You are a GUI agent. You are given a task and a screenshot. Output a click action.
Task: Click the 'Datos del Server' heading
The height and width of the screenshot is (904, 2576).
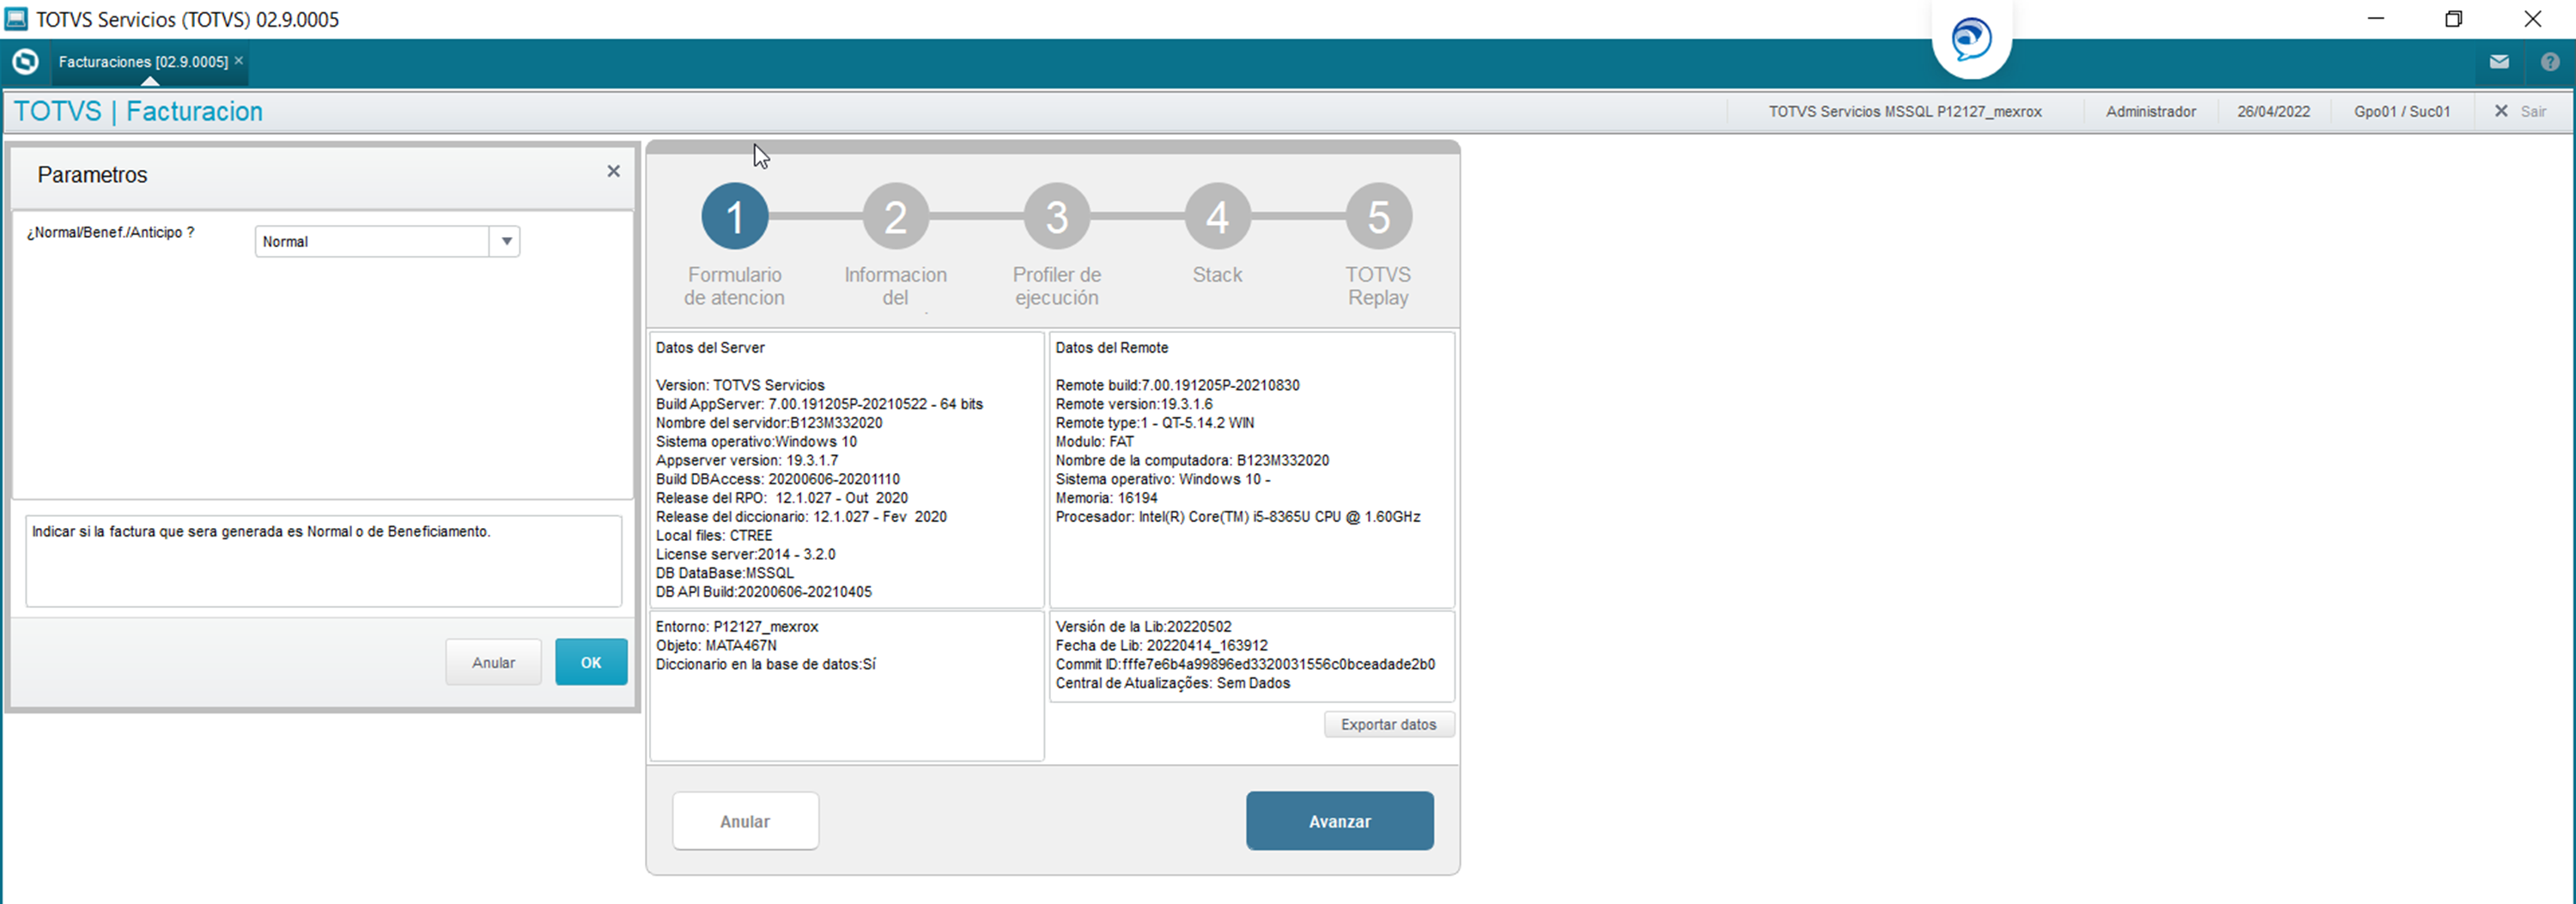710,348
